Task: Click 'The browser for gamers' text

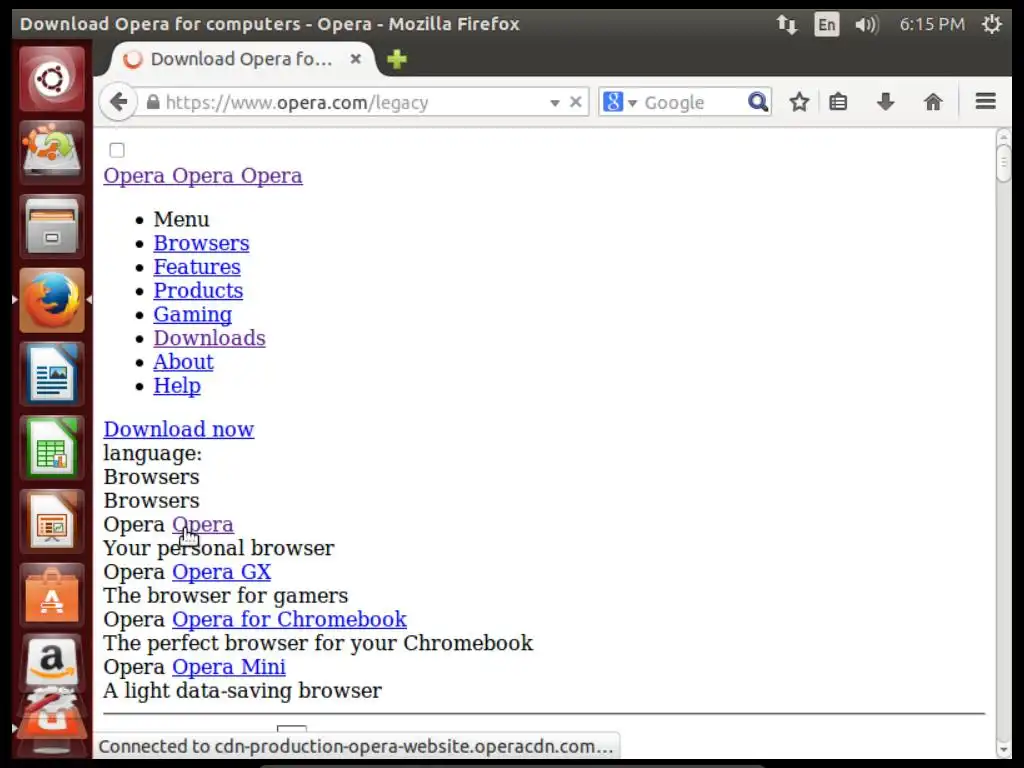Action: [225, 596]
